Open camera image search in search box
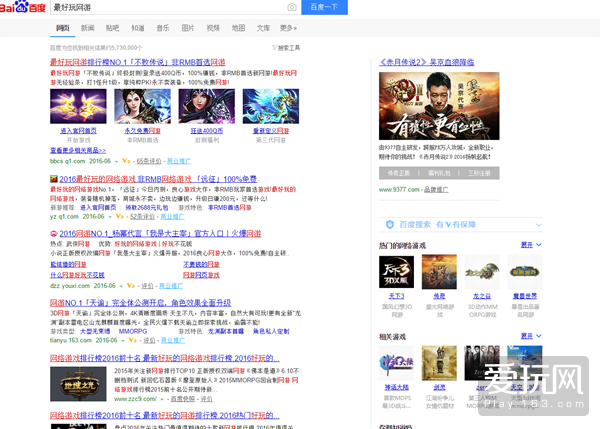The image size is (600, 429). point(292,9)
